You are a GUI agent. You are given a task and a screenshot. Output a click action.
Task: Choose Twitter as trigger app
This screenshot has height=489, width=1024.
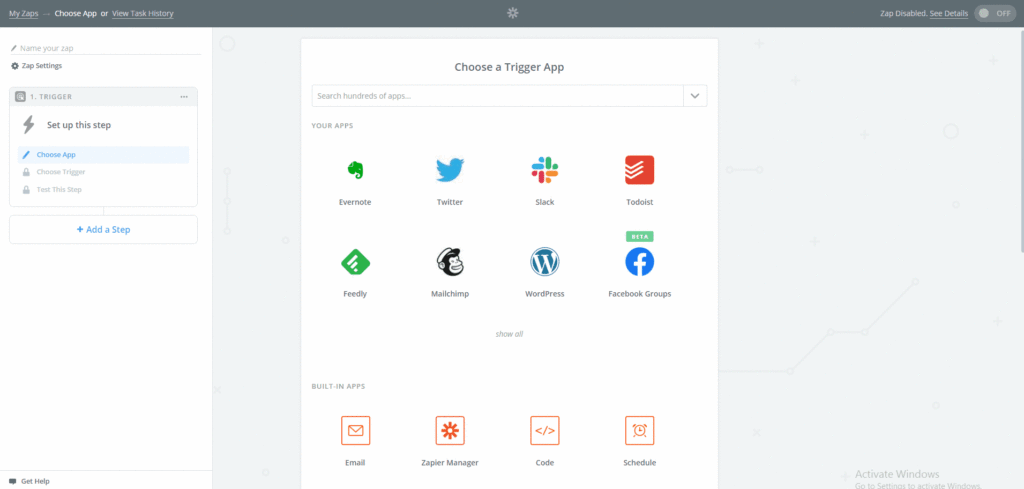450,170
